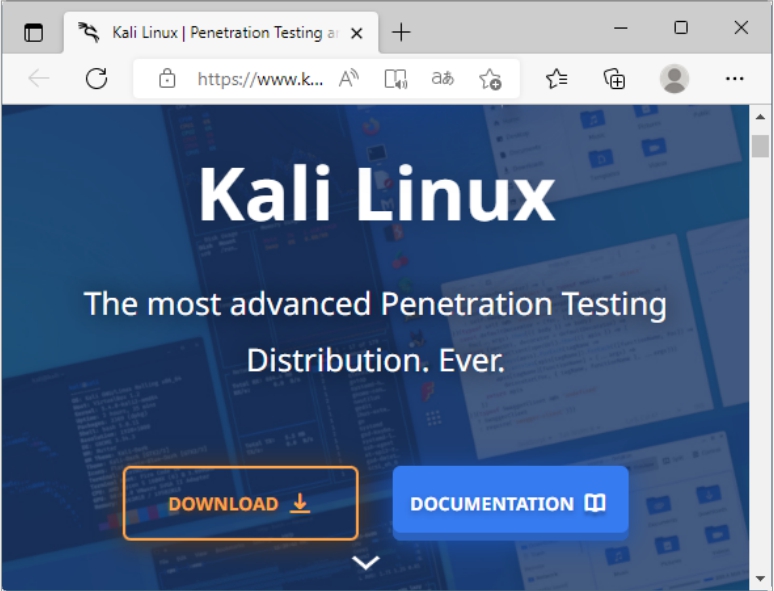Refresh the page

(96, 79)
